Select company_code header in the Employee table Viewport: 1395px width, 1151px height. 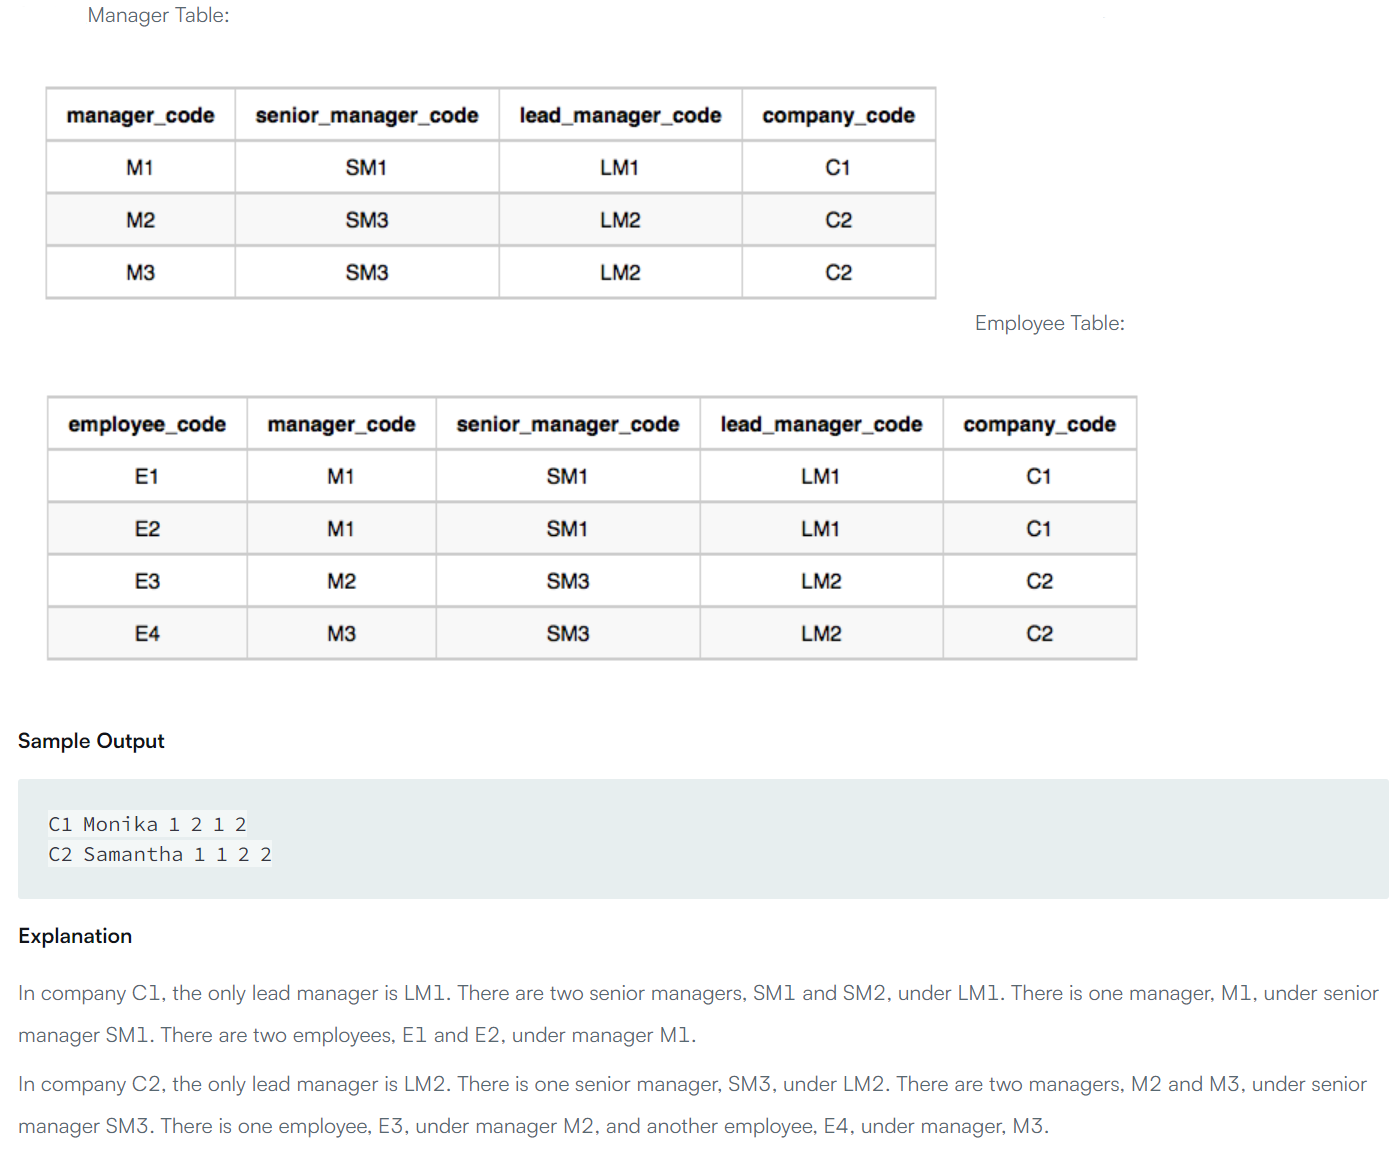(x=1039, y=424)
